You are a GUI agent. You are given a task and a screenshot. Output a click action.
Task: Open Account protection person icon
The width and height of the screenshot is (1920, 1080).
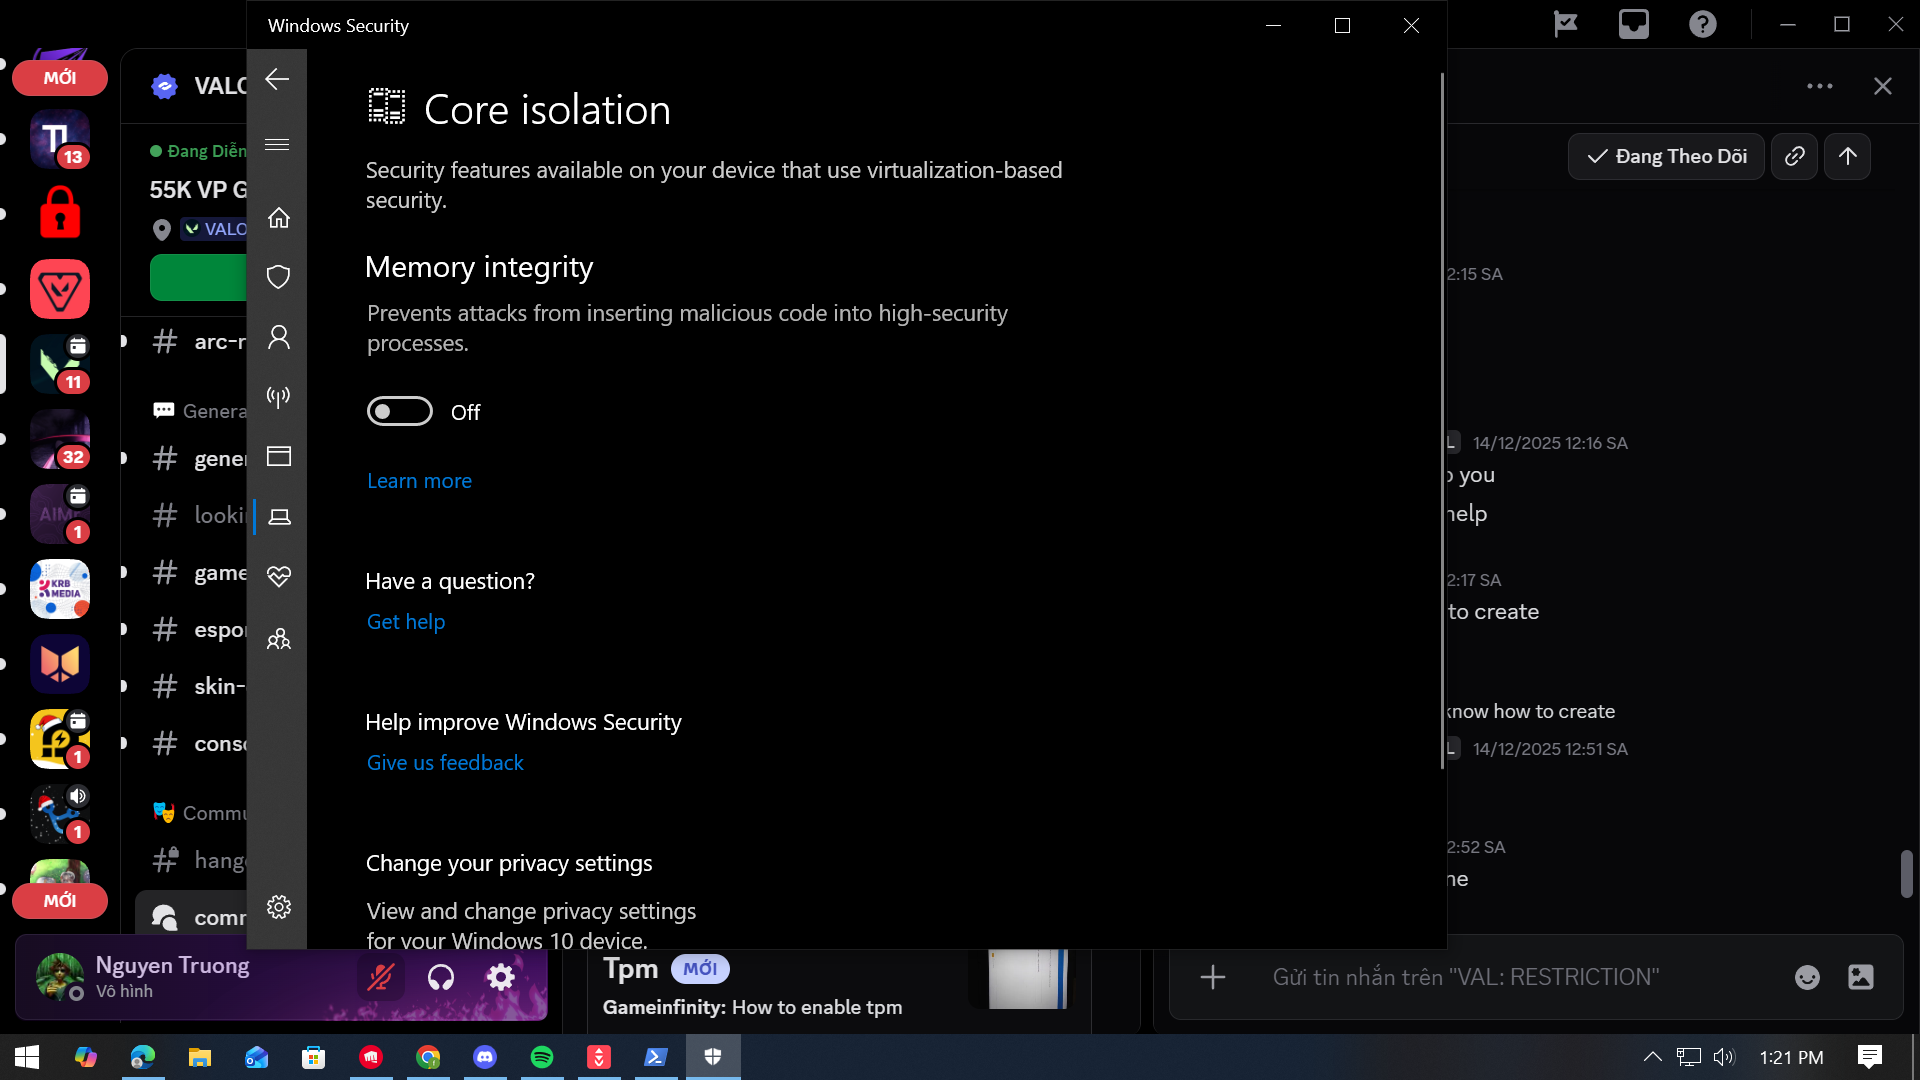pyautogui.click(x=278, y=337)
